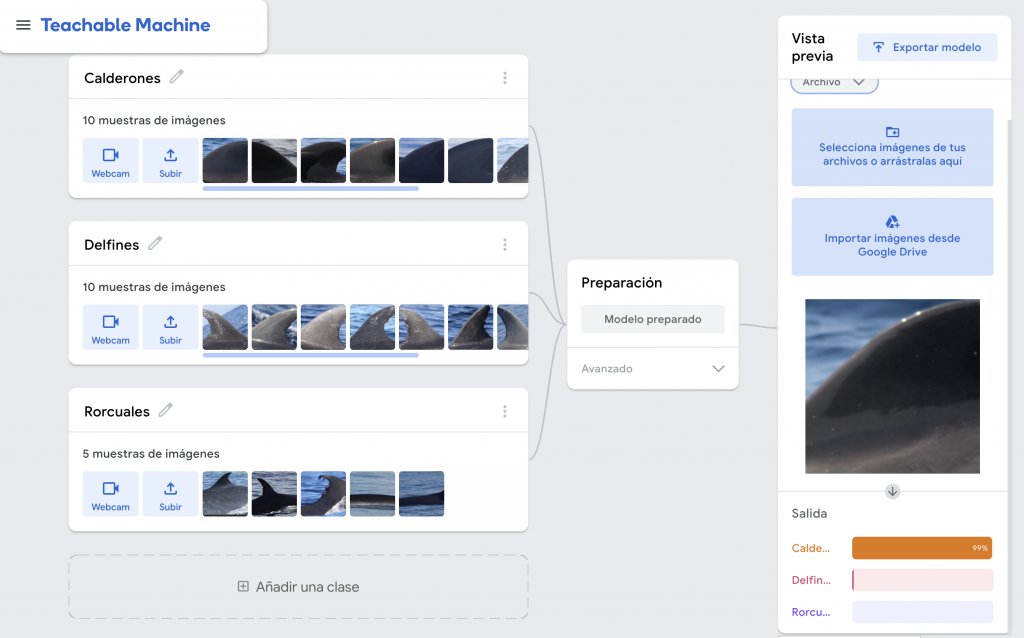
Task: Open the Rorcuales class options menu
Action: coord(505,411)
